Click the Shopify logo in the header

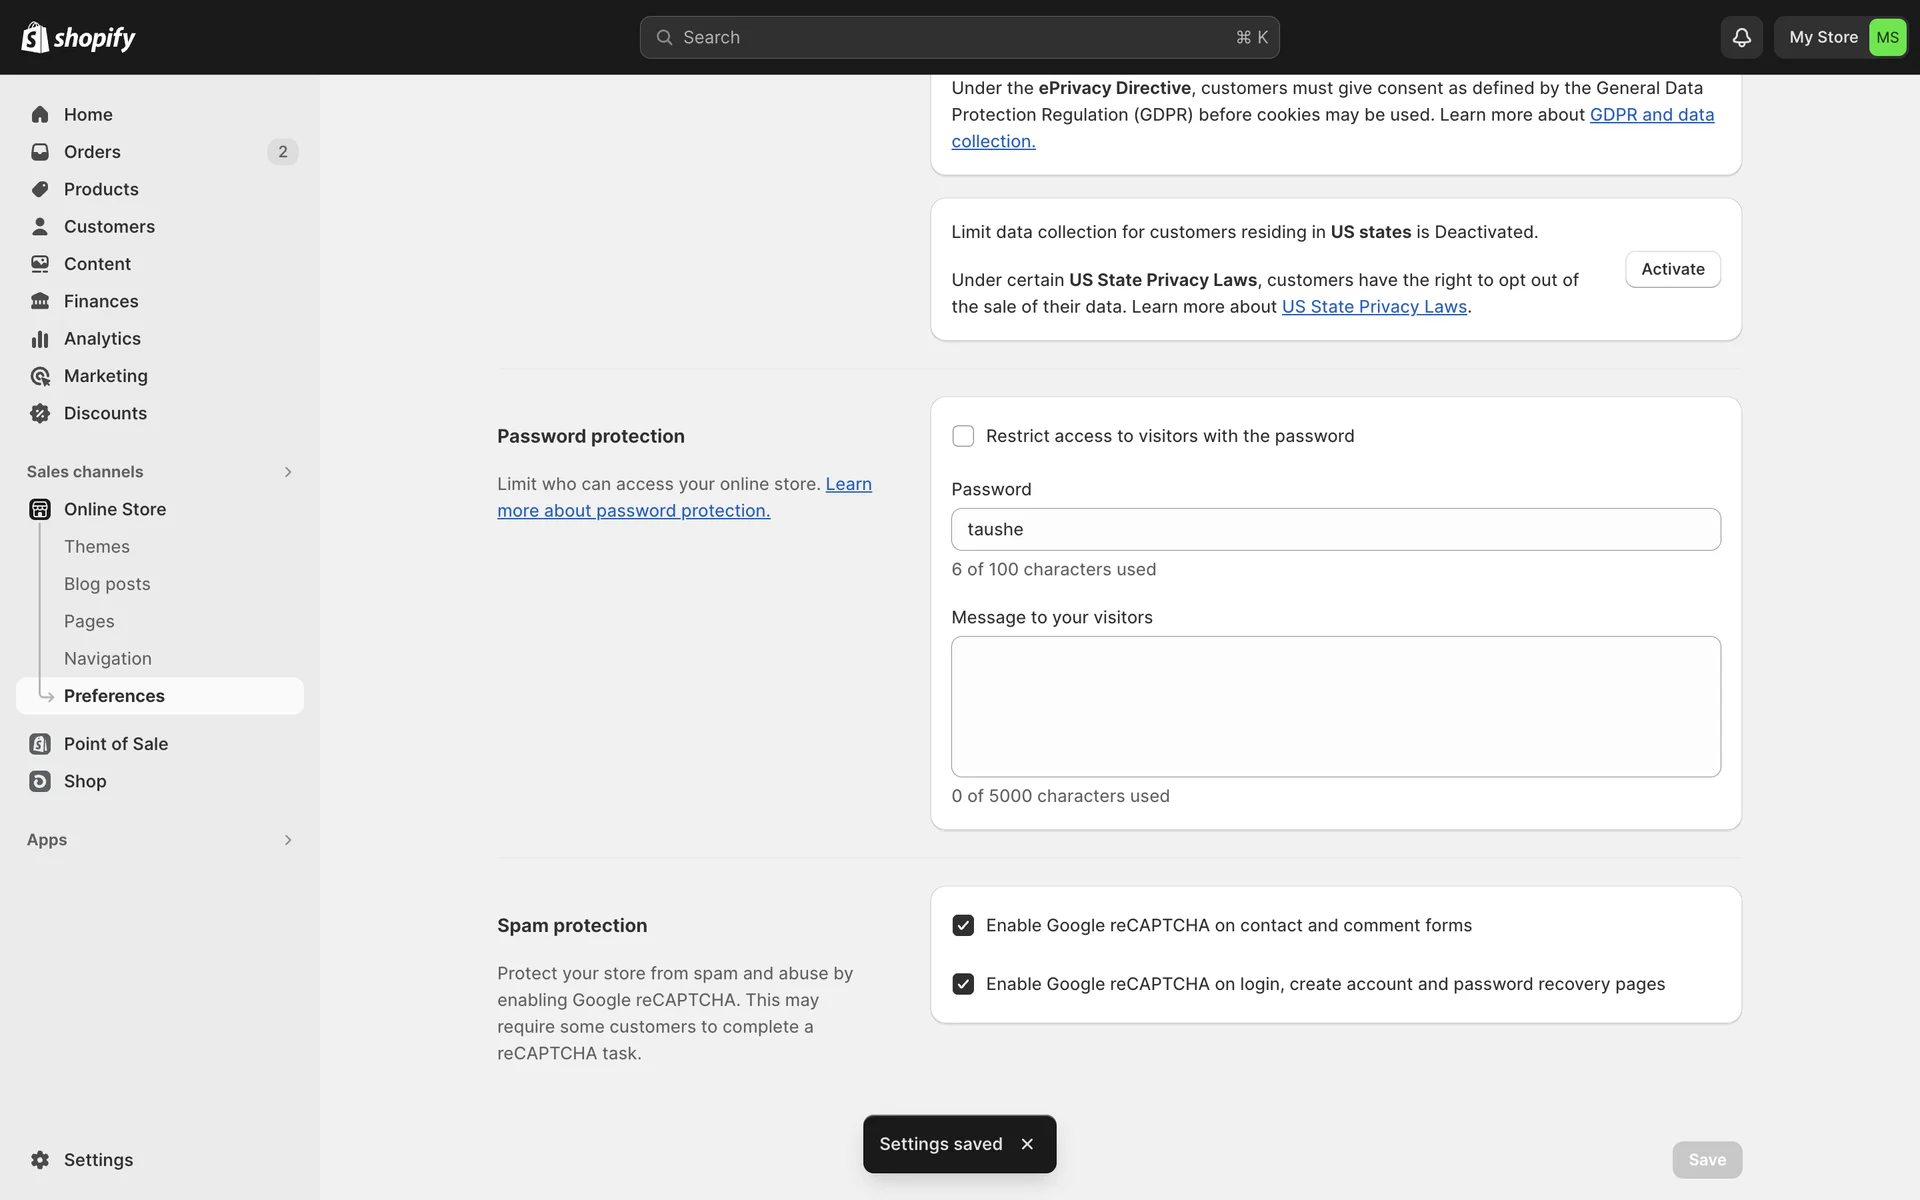coord(78,37)
